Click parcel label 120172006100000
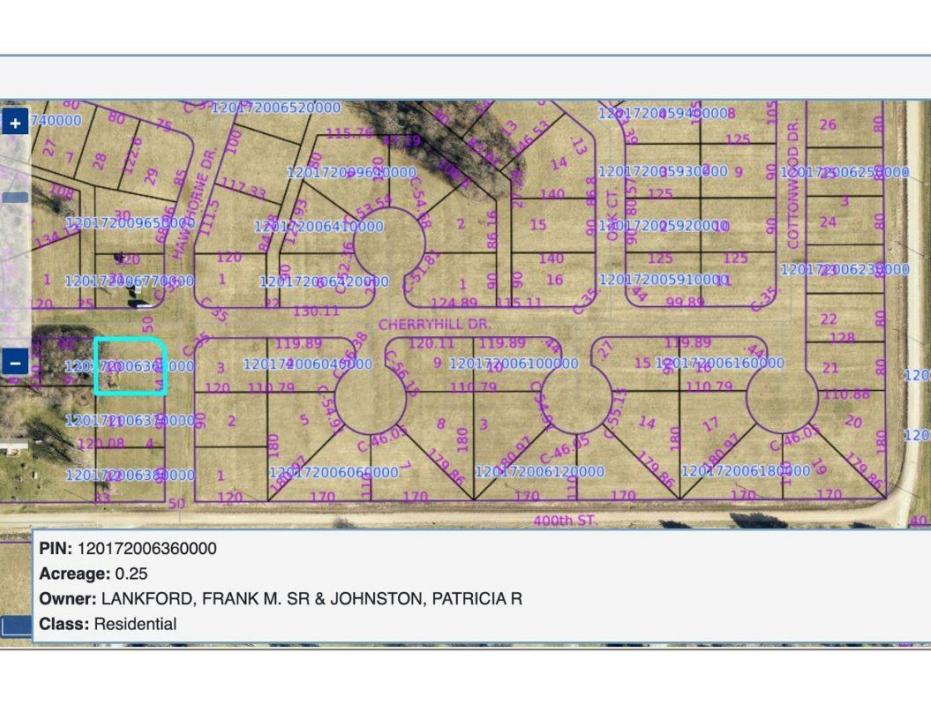 pyautogui.click(x=514, y=363)
